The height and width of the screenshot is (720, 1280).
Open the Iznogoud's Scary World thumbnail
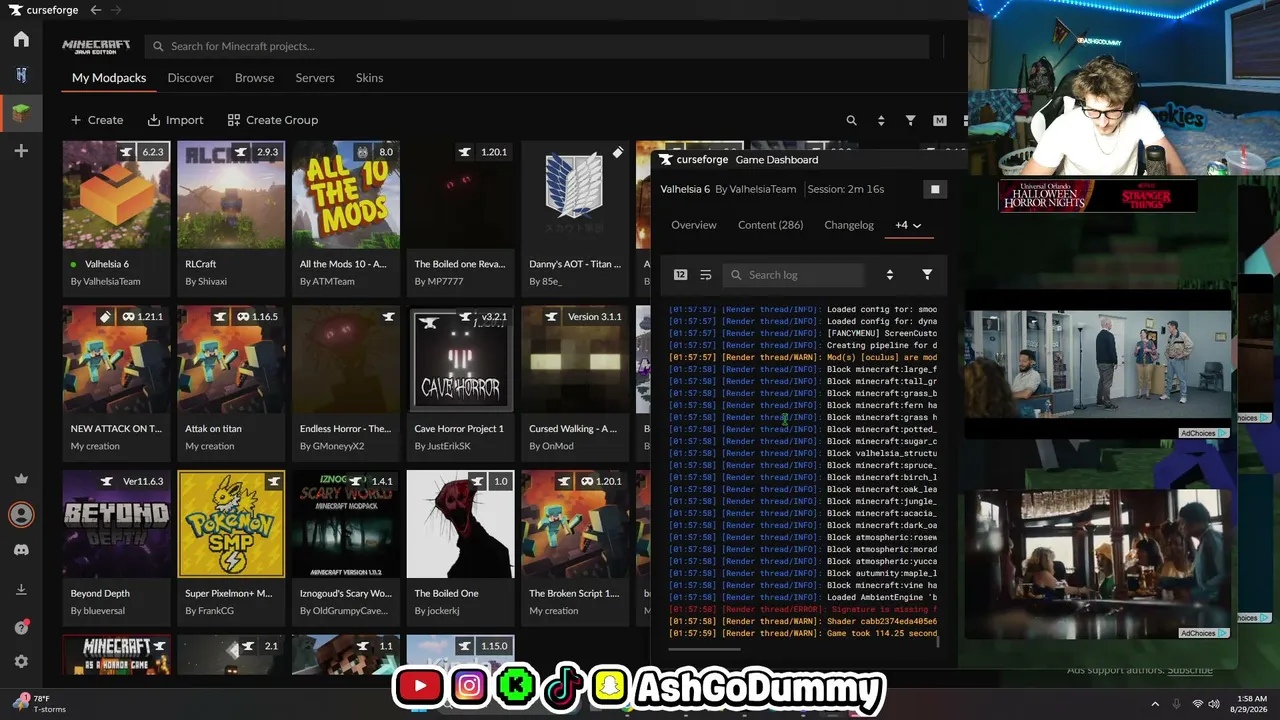(346, 524)
